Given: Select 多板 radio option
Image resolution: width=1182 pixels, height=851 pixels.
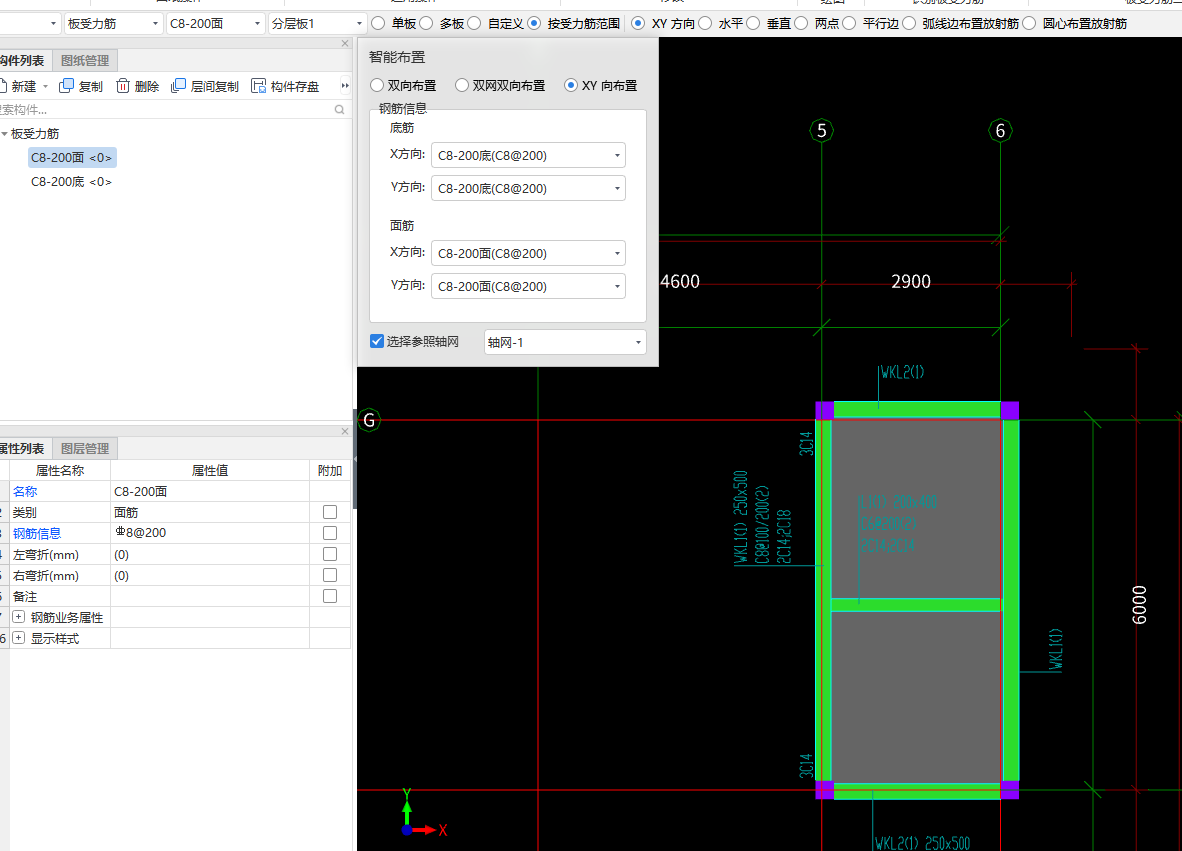Looking at the screenshot, I should pos(427,23).
